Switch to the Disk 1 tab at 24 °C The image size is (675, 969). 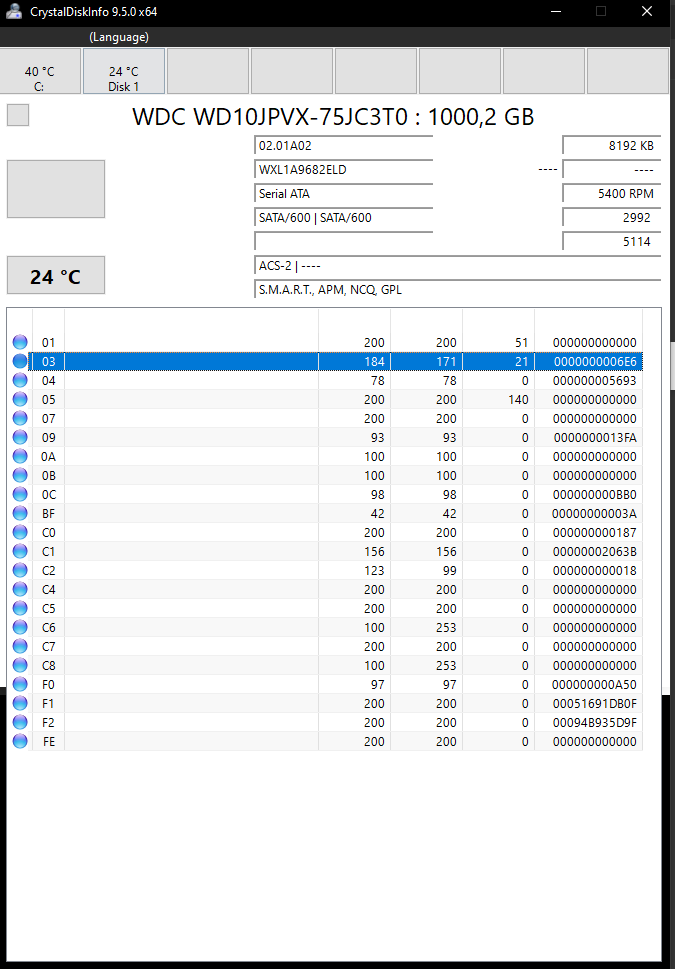tap(124, 71)
